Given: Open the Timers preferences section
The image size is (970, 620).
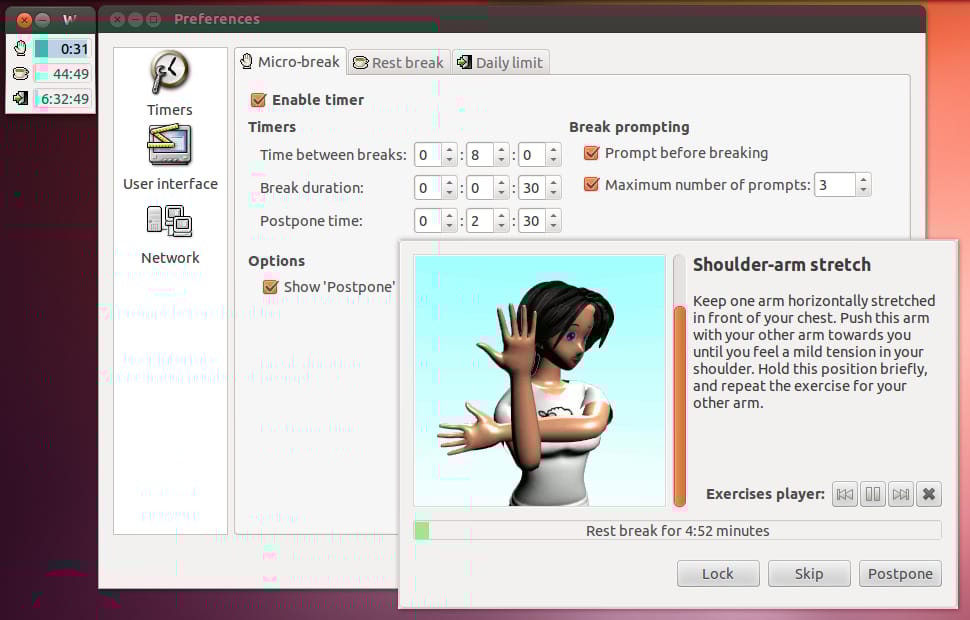Looking at the screenshot, I should click(x=170, y=83).
